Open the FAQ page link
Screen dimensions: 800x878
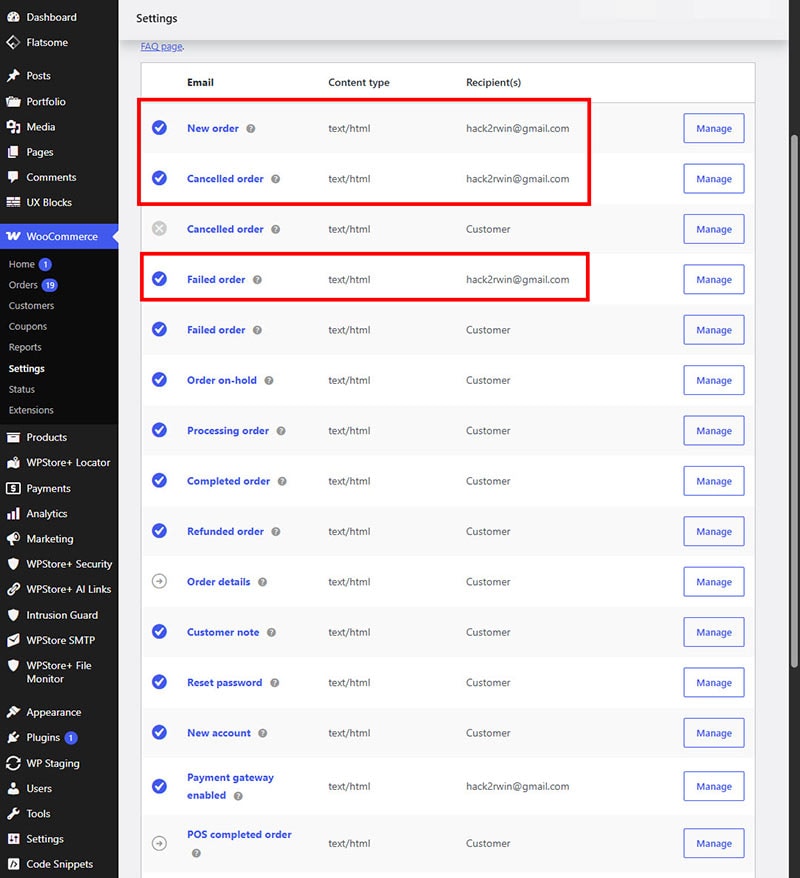pyautogui.click(x=161, y=46)
